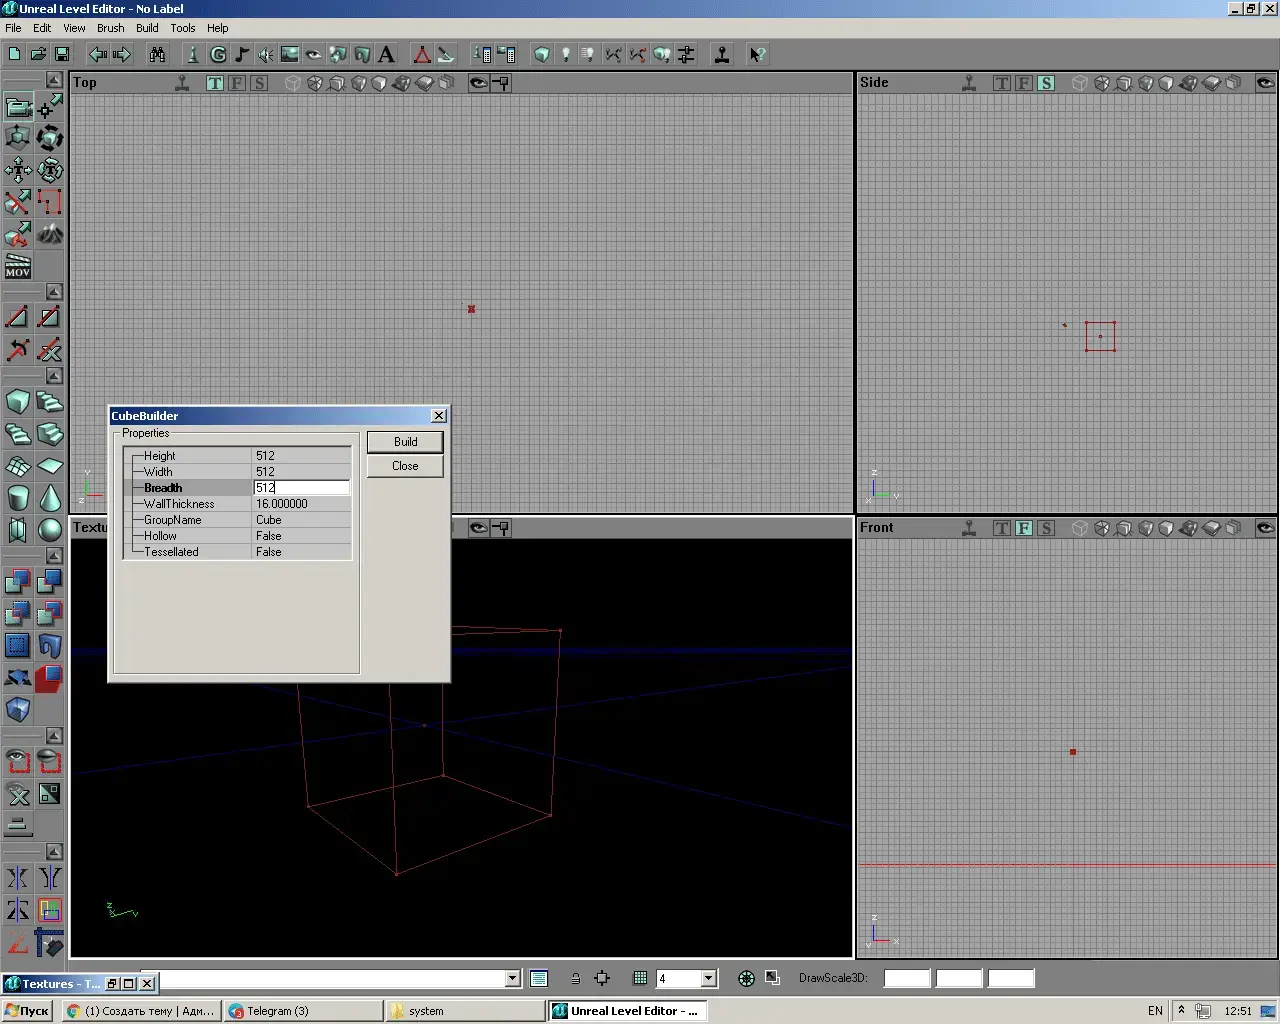Toggle eye visibility icon in Side viewport
This screenshot has width=1280, height=1024.
click(x=1265, y=83)
